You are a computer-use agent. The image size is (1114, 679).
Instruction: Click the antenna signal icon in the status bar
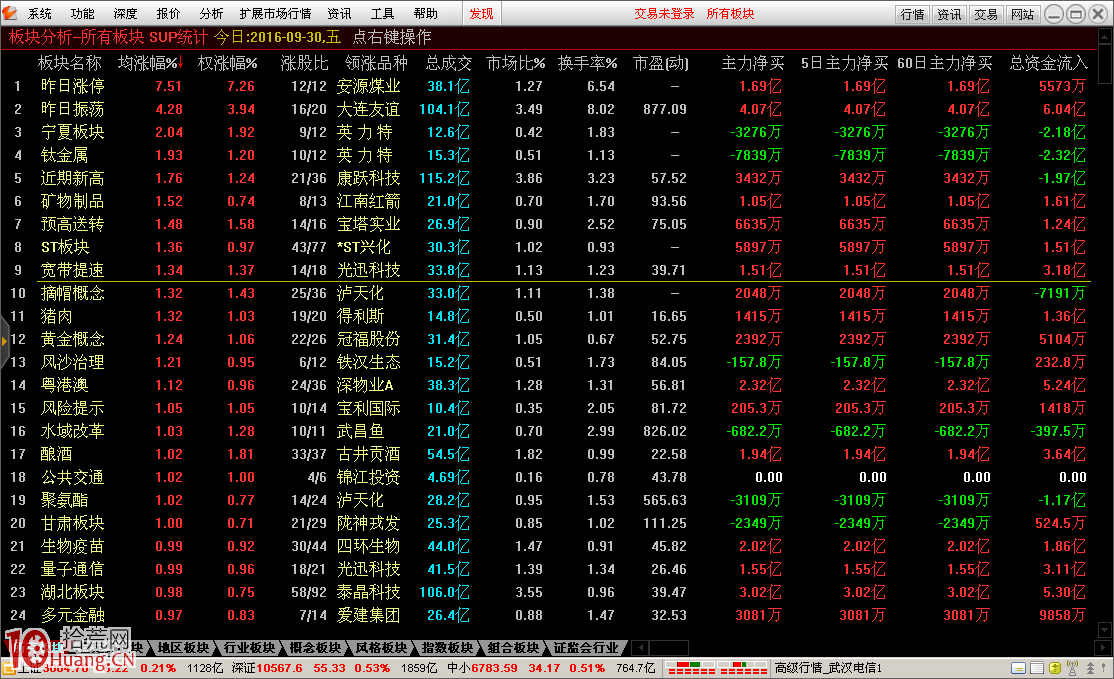tap(1072, 668)
